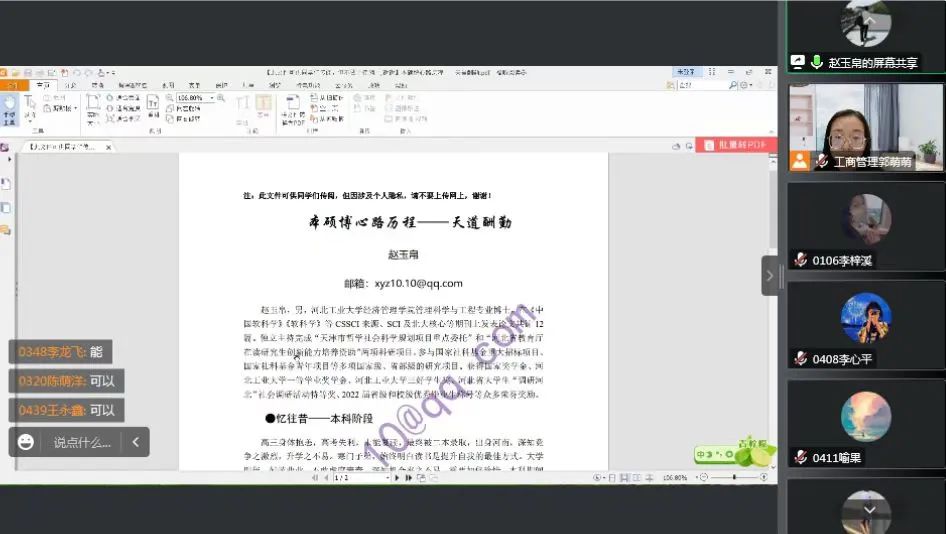Click the muted microphone icon next to 0408李心平
946x534 pixels.
click(800, 358)
